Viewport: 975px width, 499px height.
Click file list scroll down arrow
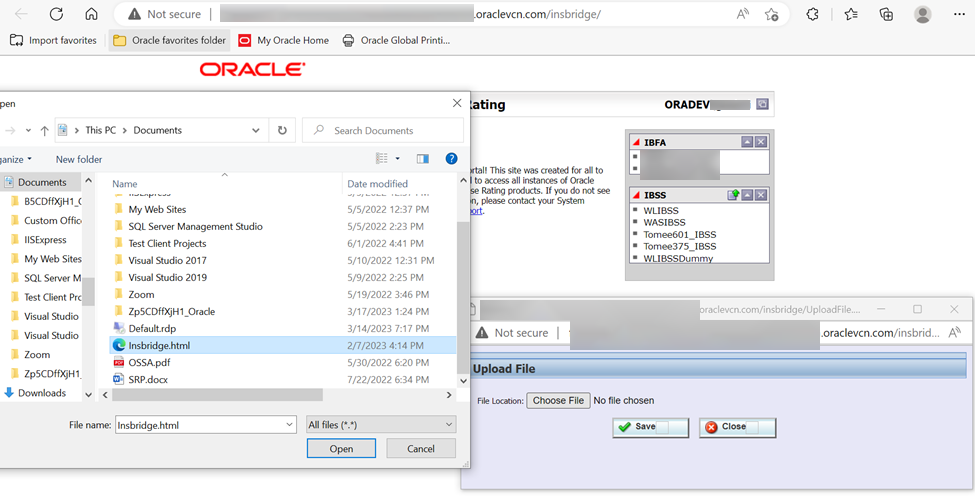pos(463,381)
